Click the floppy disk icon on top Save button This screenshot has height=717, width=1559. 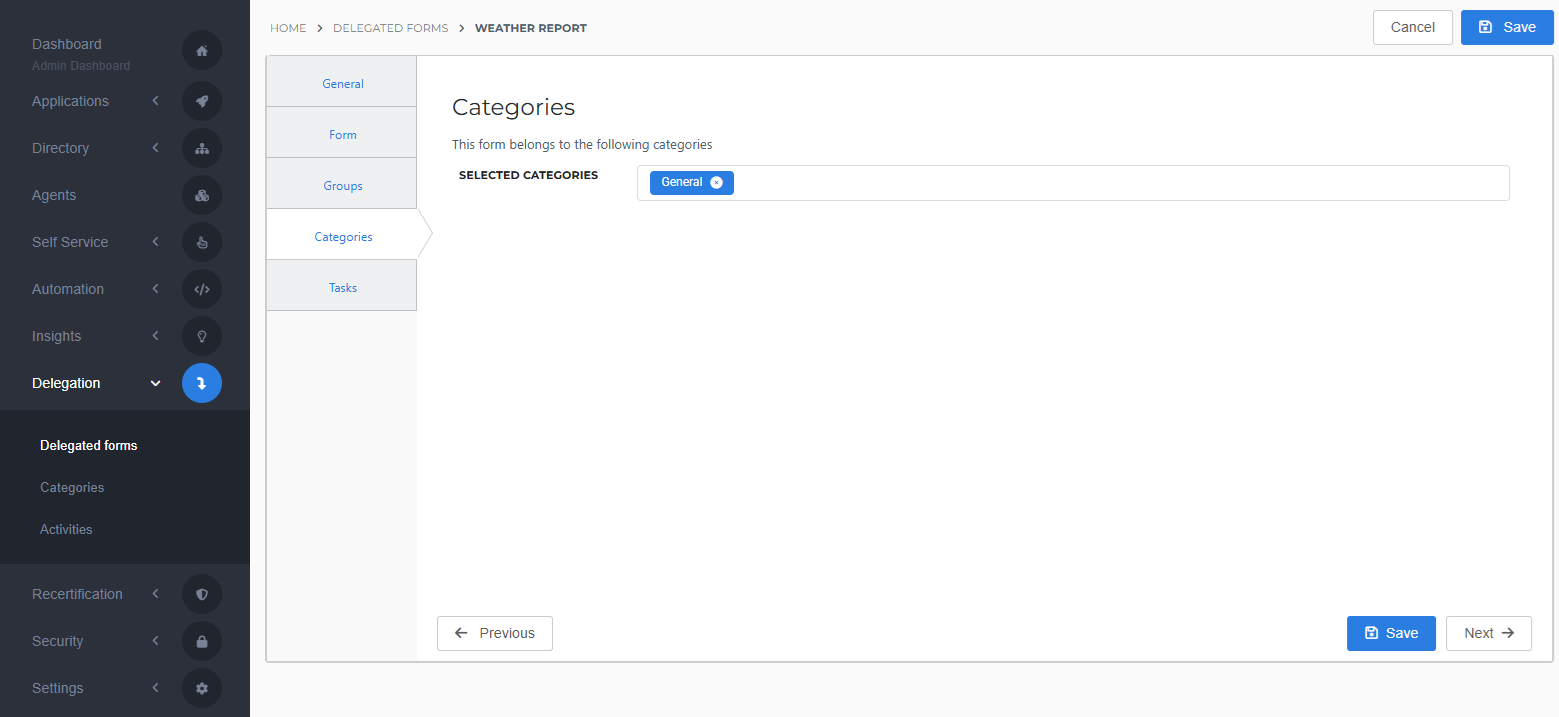tap(1484, 27)
